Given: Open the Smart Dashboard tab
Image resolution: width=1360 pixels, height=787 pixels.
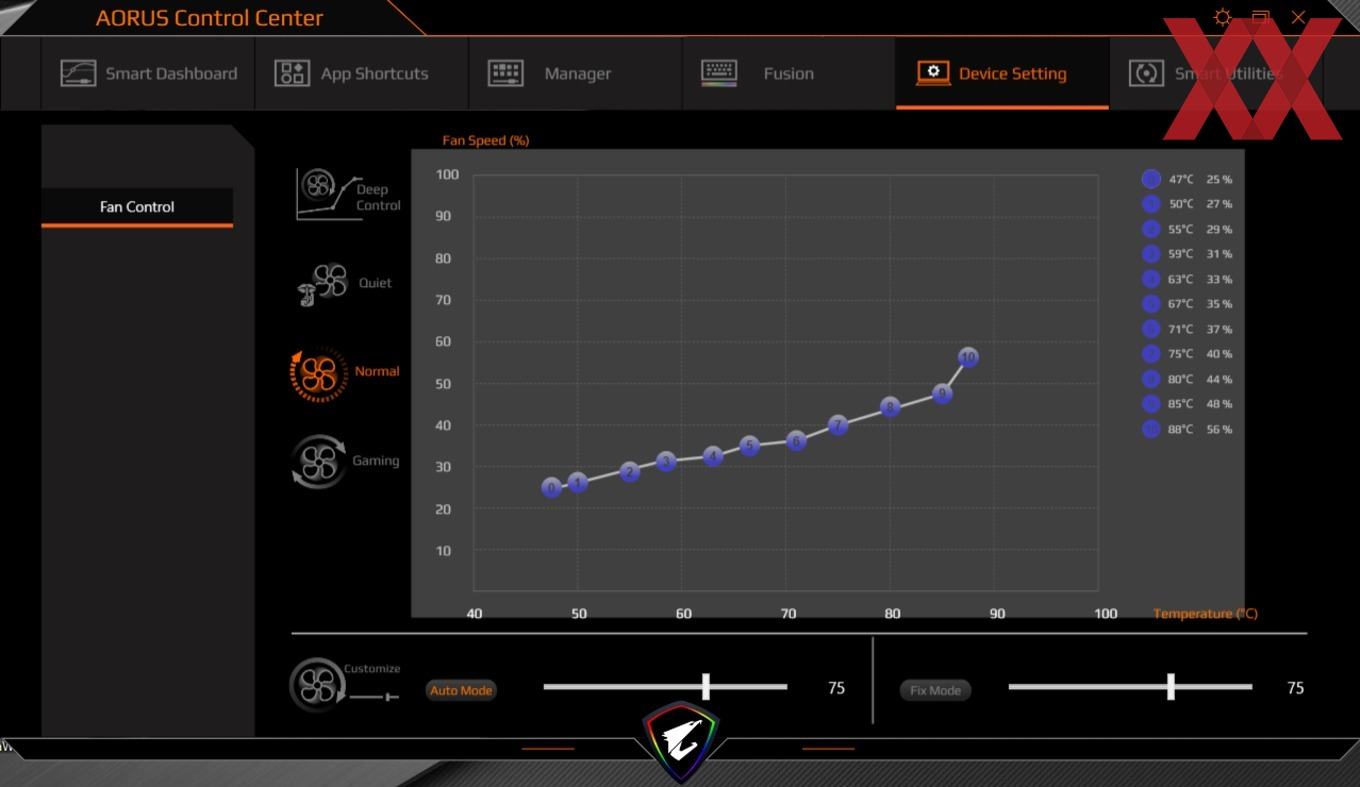Looking at the screenshot, I should coord(148,73).
